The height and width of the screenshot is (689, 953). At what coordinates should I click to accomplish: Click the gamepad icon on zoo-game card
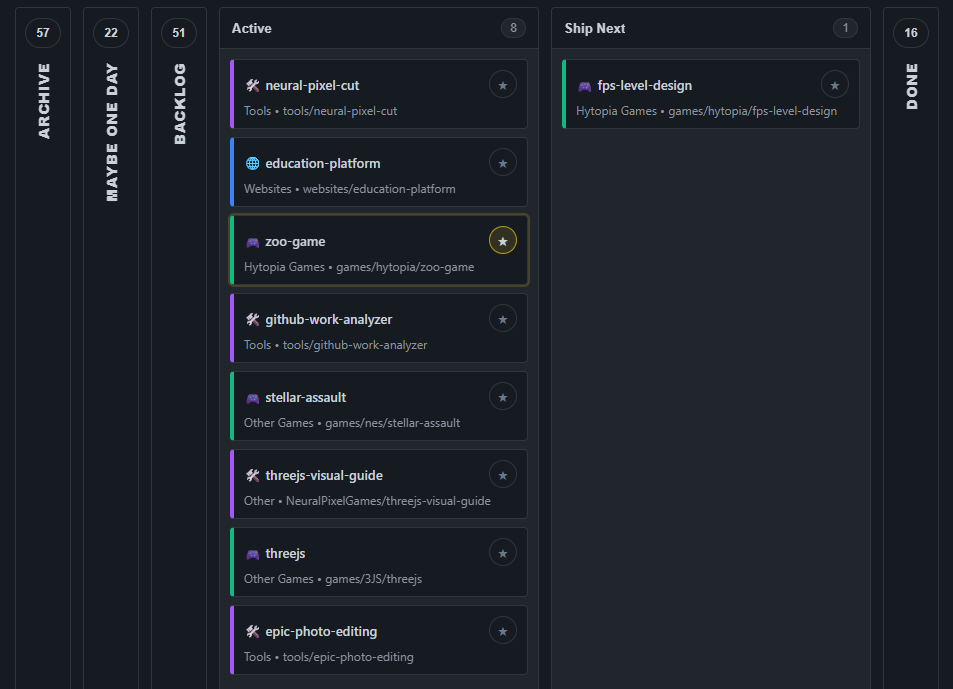[251, 241]
